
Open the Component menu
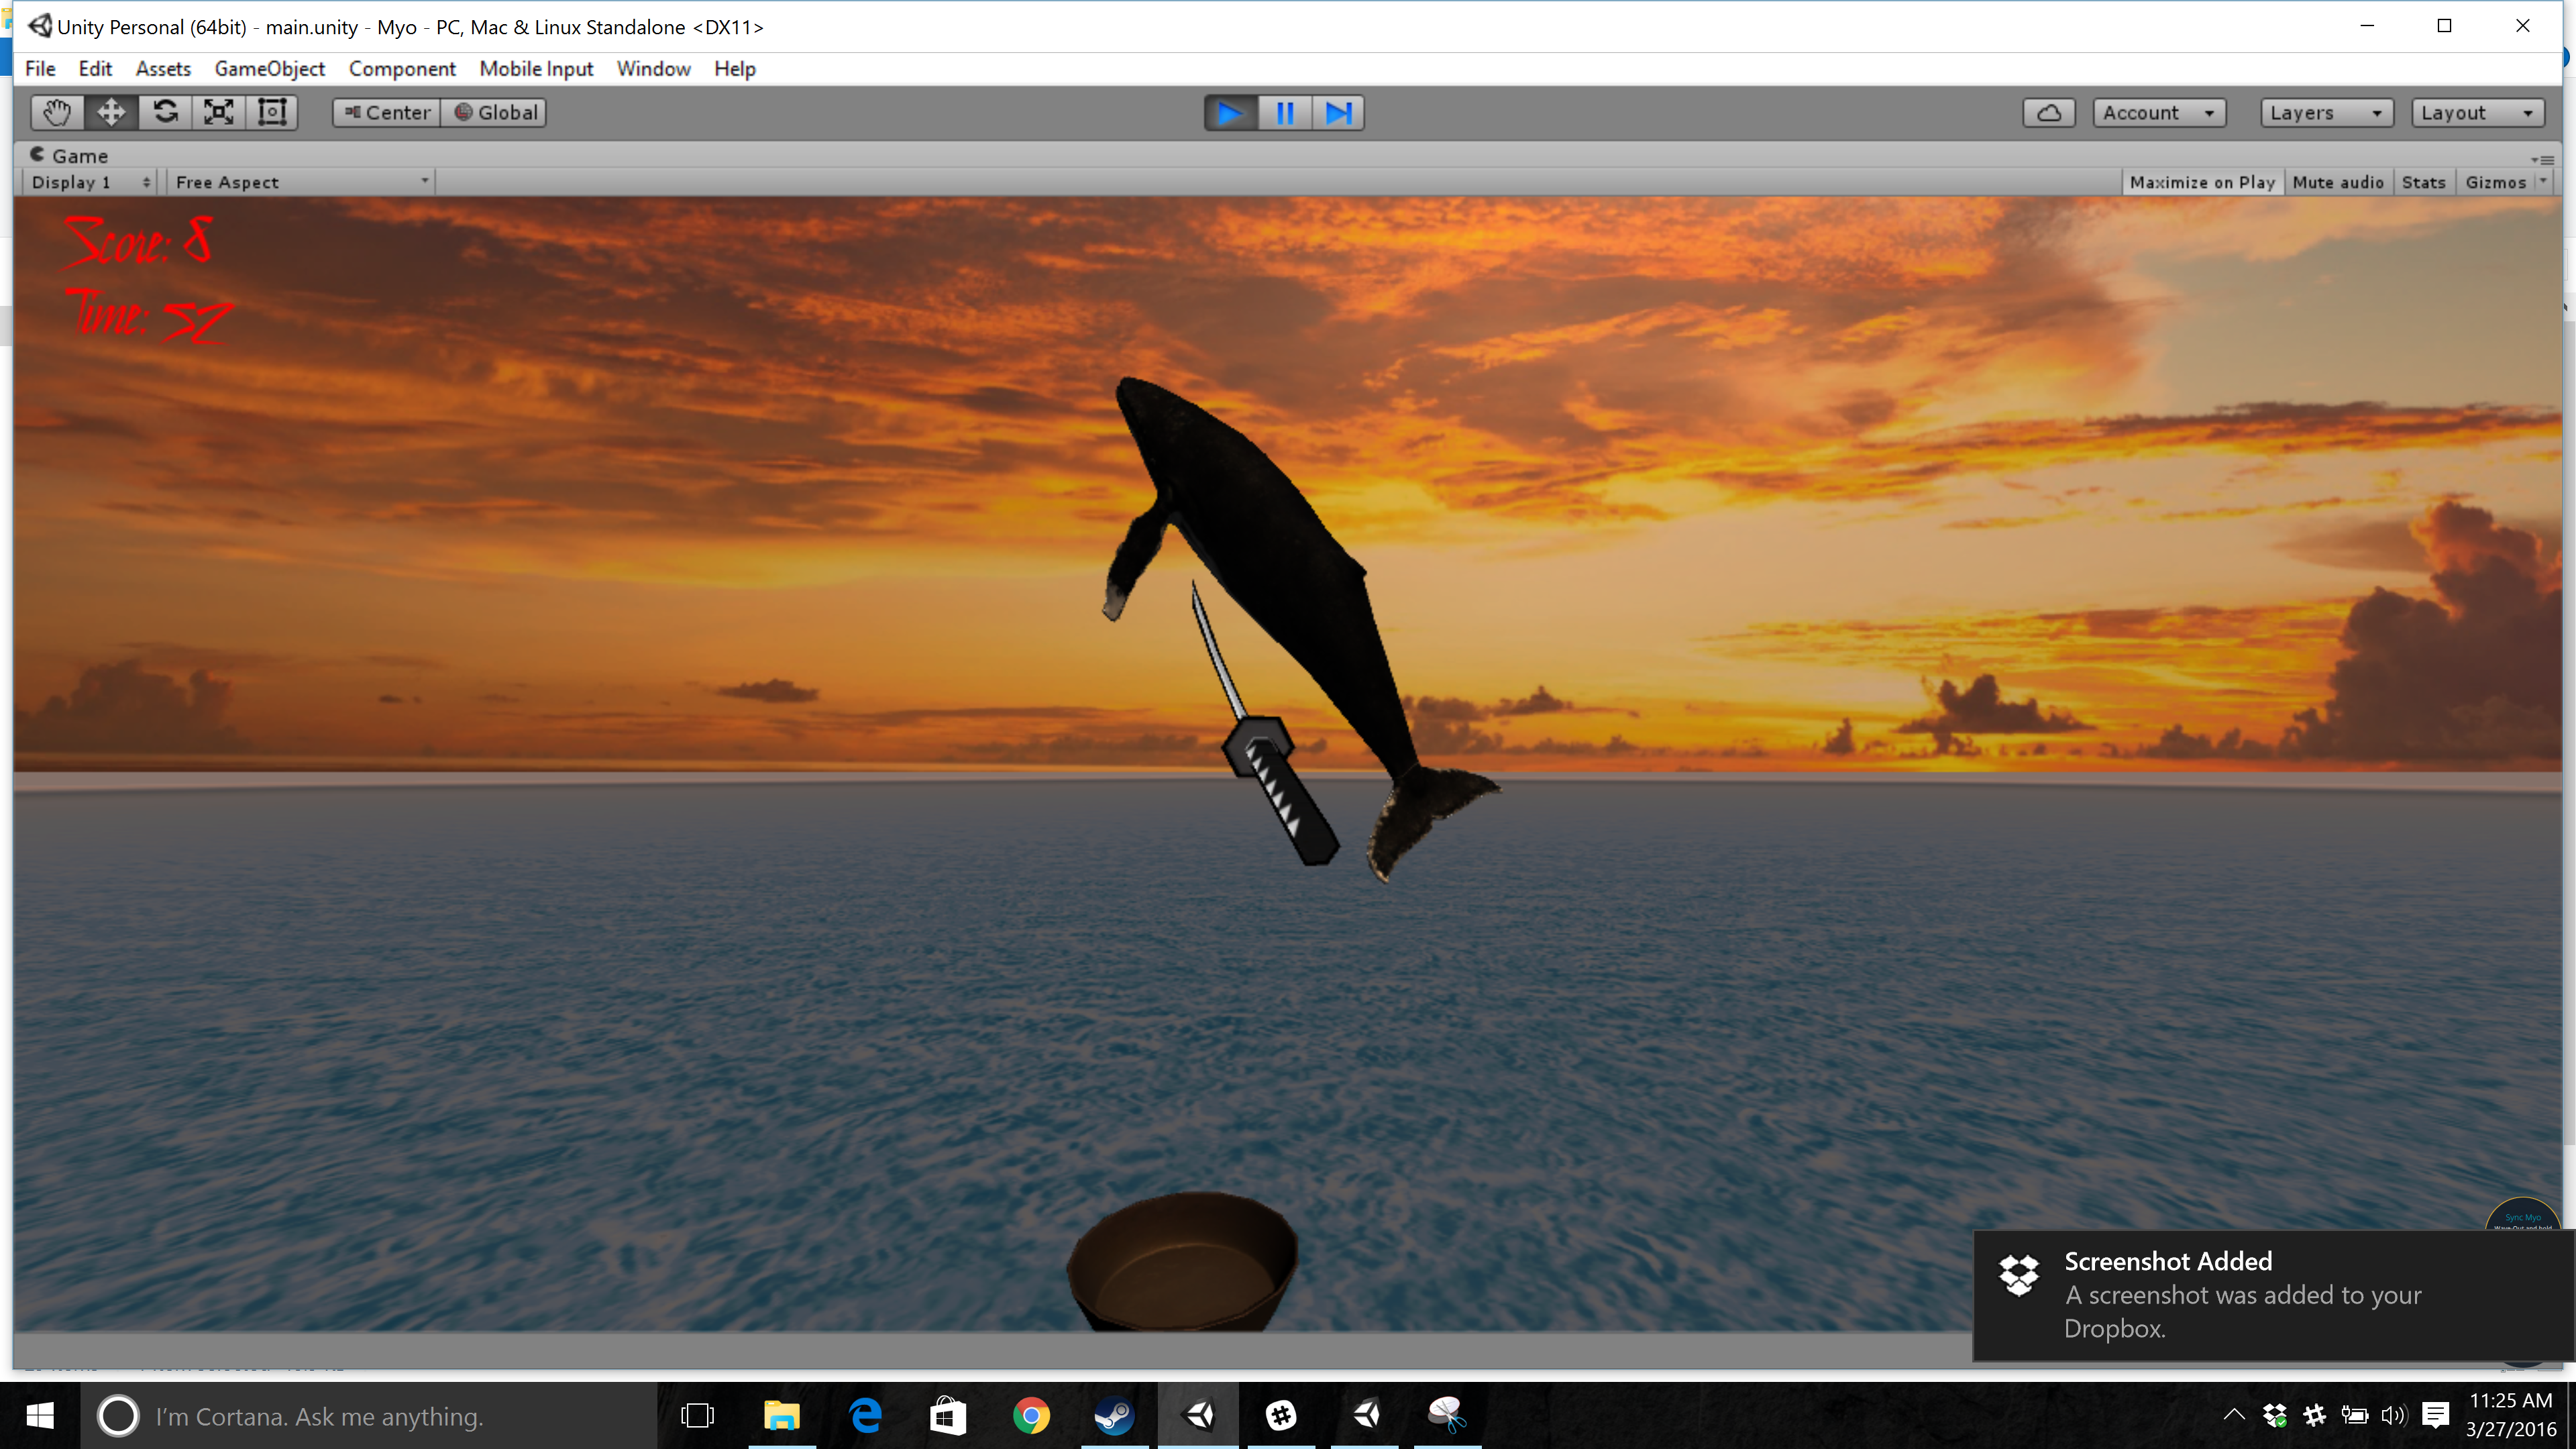(402, 68)
